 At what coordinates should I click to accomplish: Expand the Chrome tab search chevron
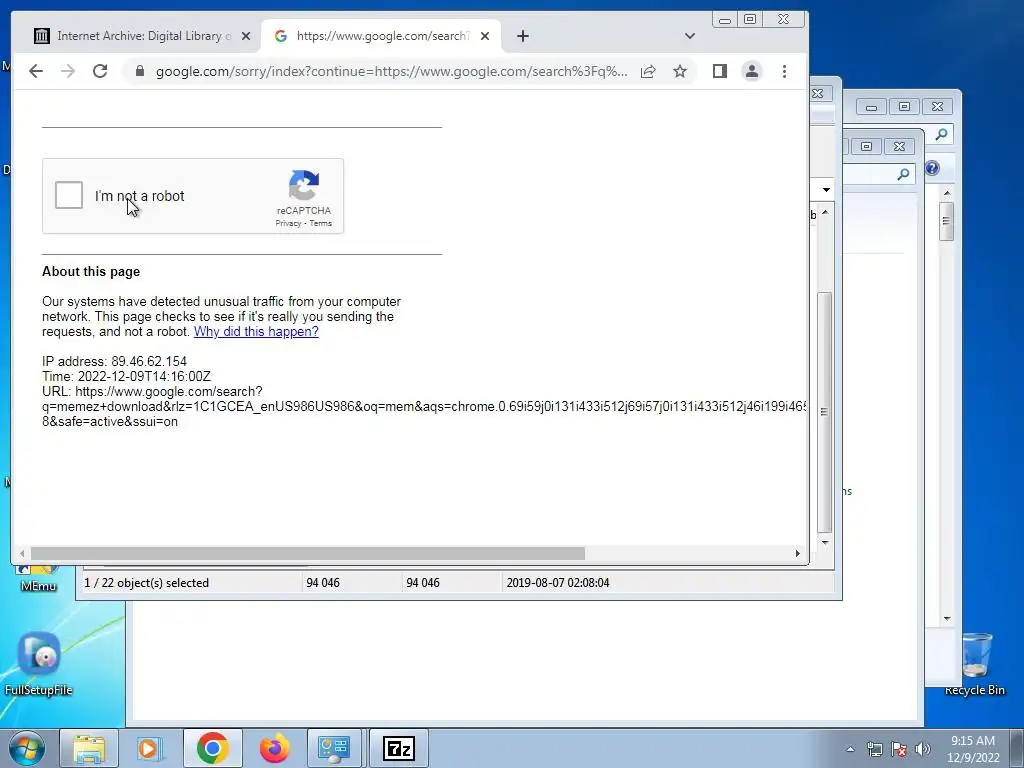pos(690,36)
